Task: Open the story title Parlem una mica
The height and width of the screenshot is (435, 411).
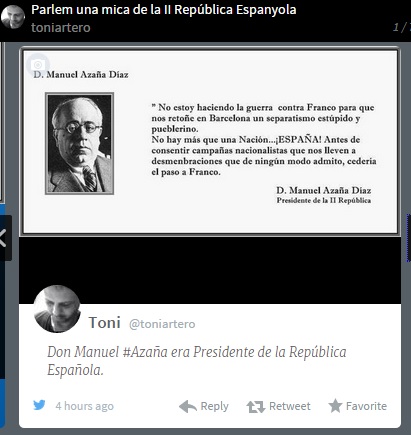Action: tap(164, 10)
